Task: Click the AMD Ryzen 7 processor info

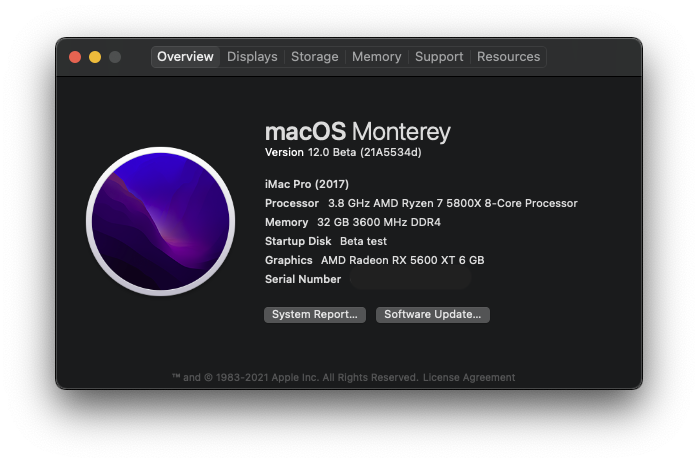Action: (452, 203)
